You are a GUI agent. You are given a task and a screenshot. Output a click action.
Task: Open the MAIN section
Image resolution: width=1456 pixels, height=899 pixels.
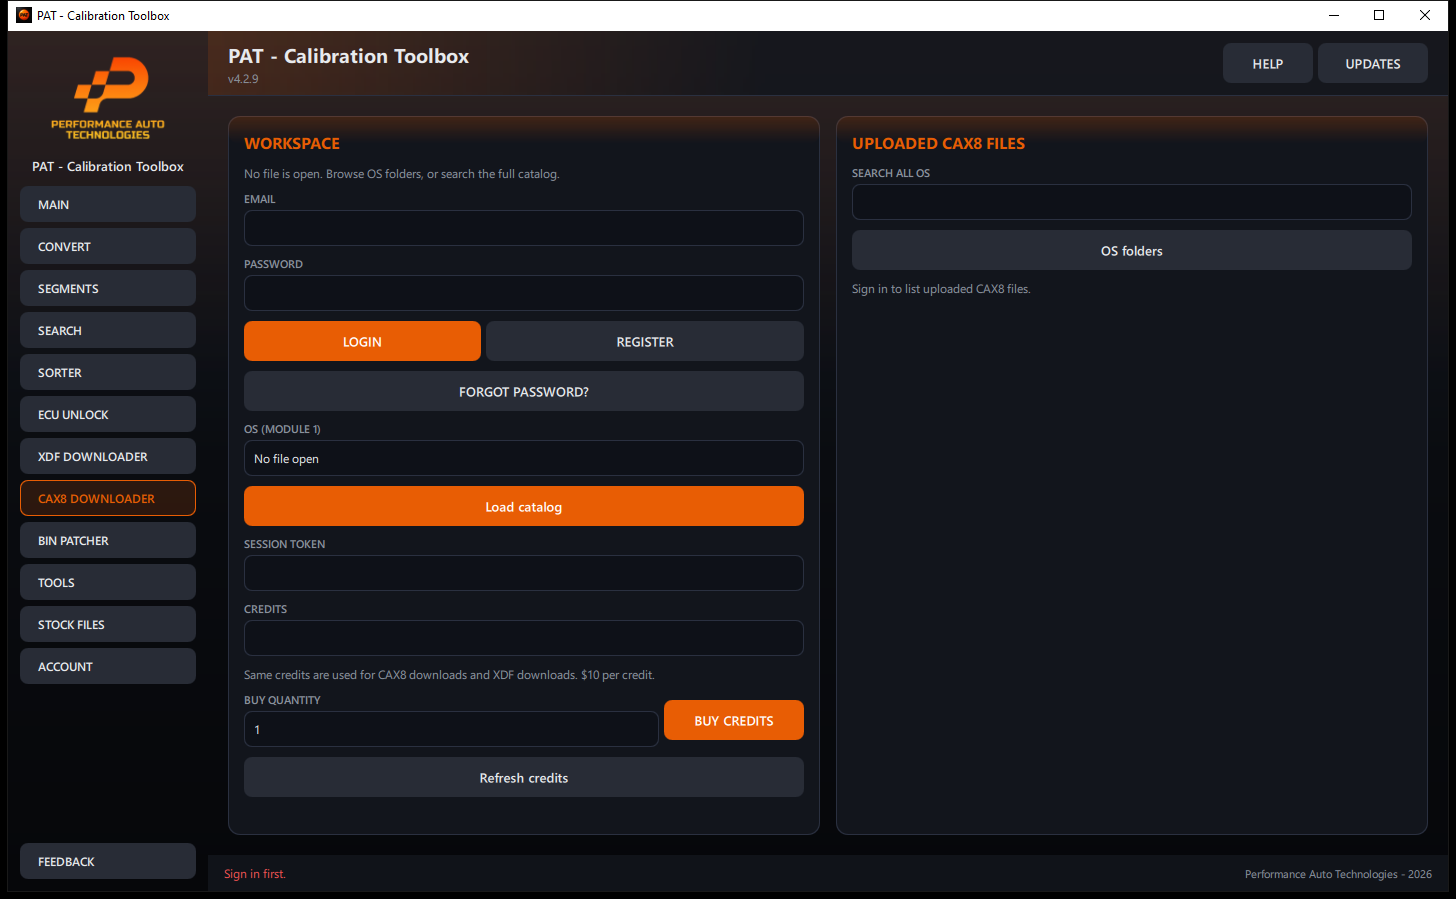pyautogui.click(x=108, y=204)
